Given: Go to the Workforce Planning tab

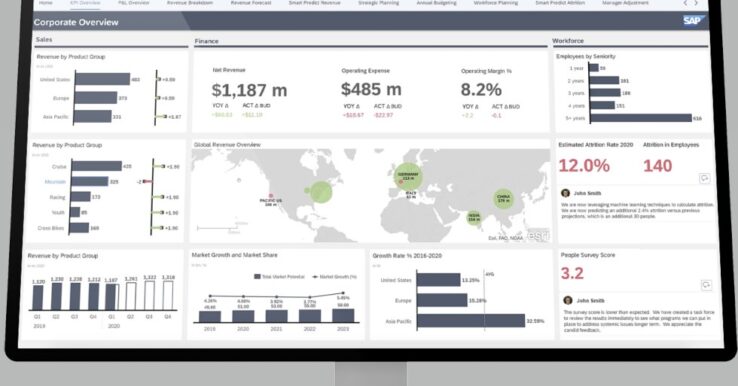Looking at the screenshot, I should [x=496, y=3].
